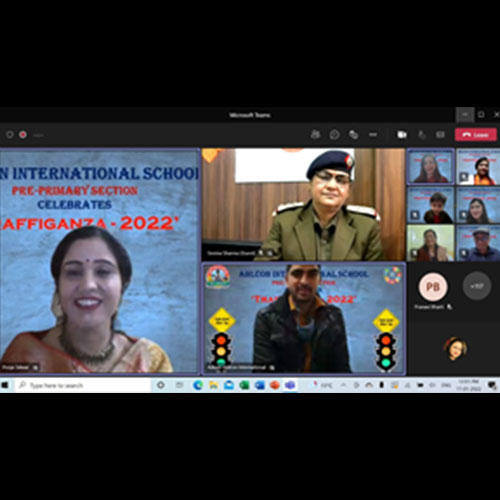Image resolution: width=500 pixels, height=500 pixels.
Task: Open PowerPoint from the taskbar
Action: [275, 385]
